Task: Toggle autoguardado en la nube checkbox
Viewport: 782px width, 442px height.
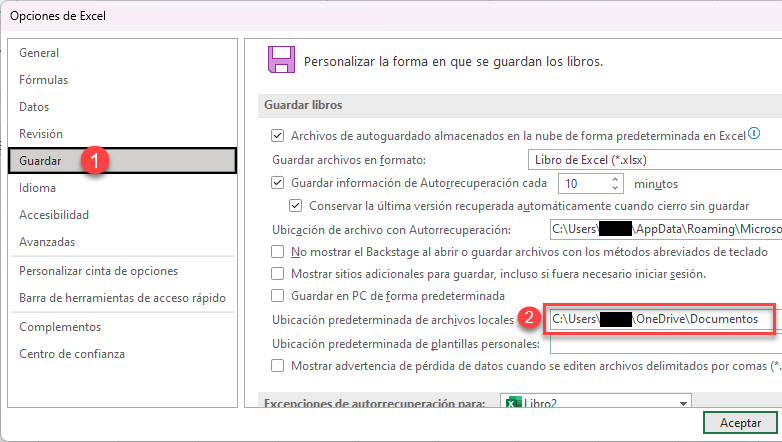Action: pos(277,136)
